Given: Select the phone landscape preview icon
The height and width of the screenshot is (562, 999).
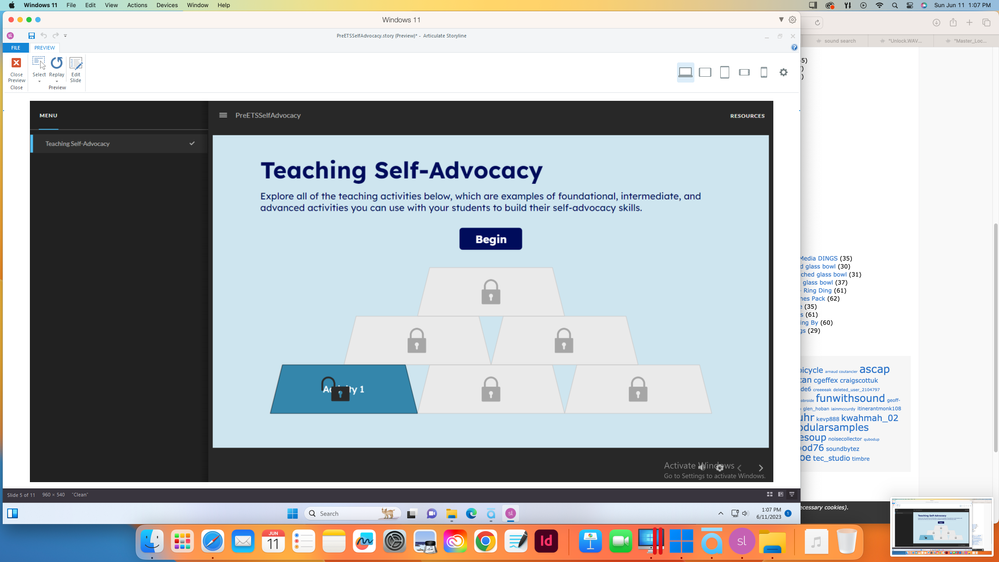Looking at the screenshot, I should (744, 72).
